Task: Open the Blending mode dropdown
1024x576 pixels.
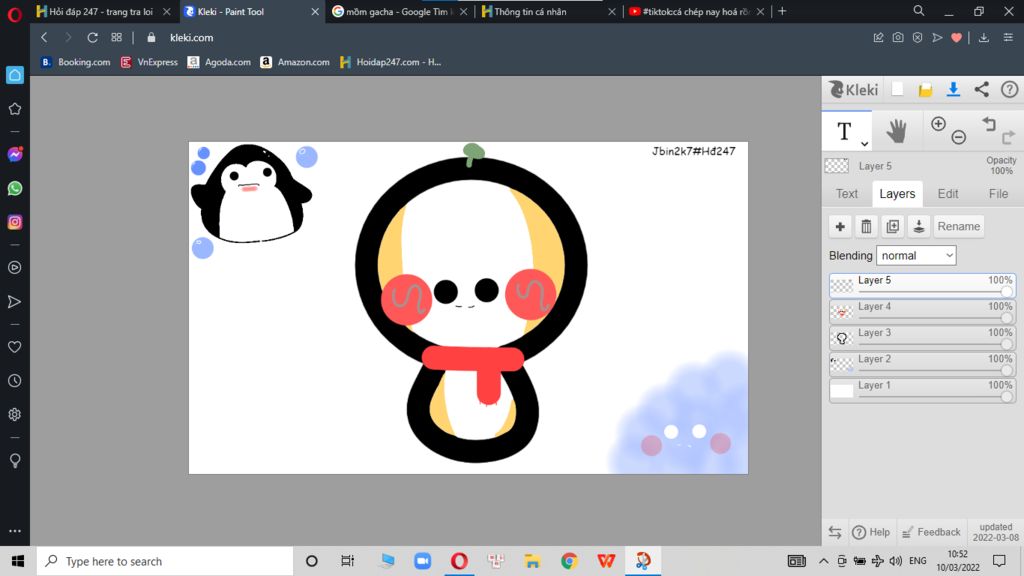Action: 916,255
